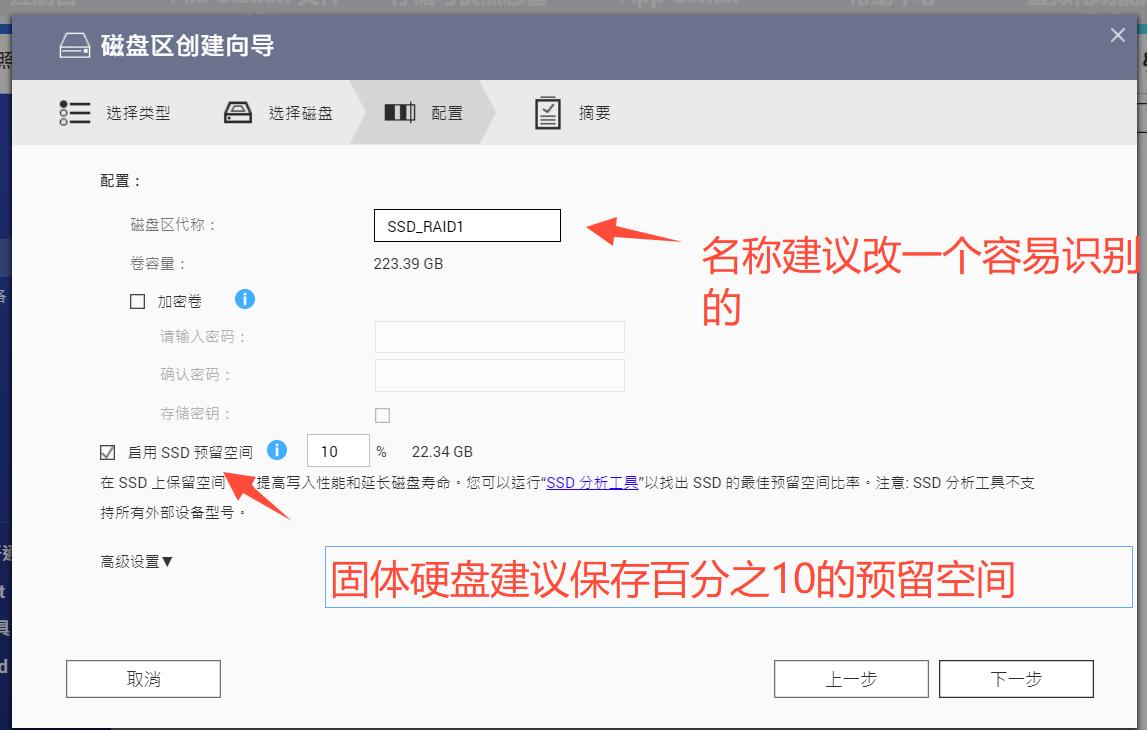The height and width of the screenshot is (730, 1147).
Task: Expand the 高级设置 advanced settings section
Action: coord(135,561)
